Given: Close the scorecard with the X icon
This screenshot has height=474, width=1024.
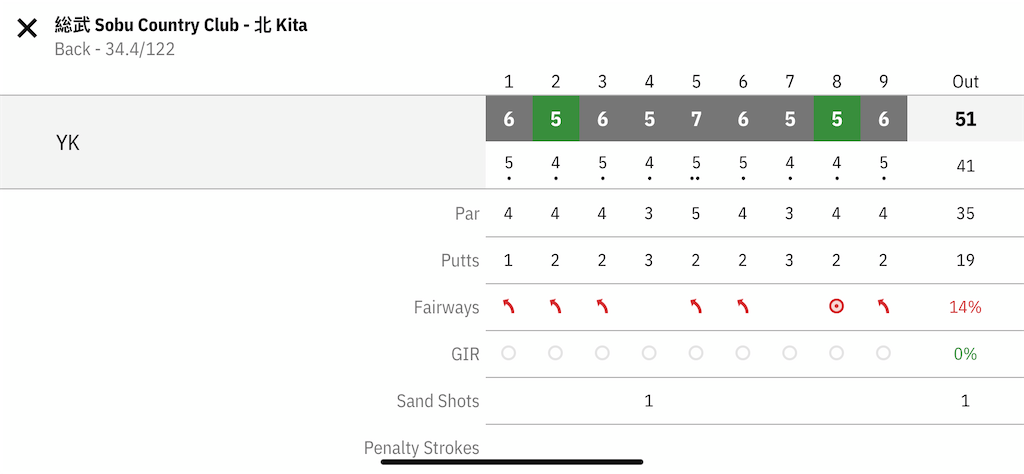Looking at the screenshot, I should (x=27, y=29).
